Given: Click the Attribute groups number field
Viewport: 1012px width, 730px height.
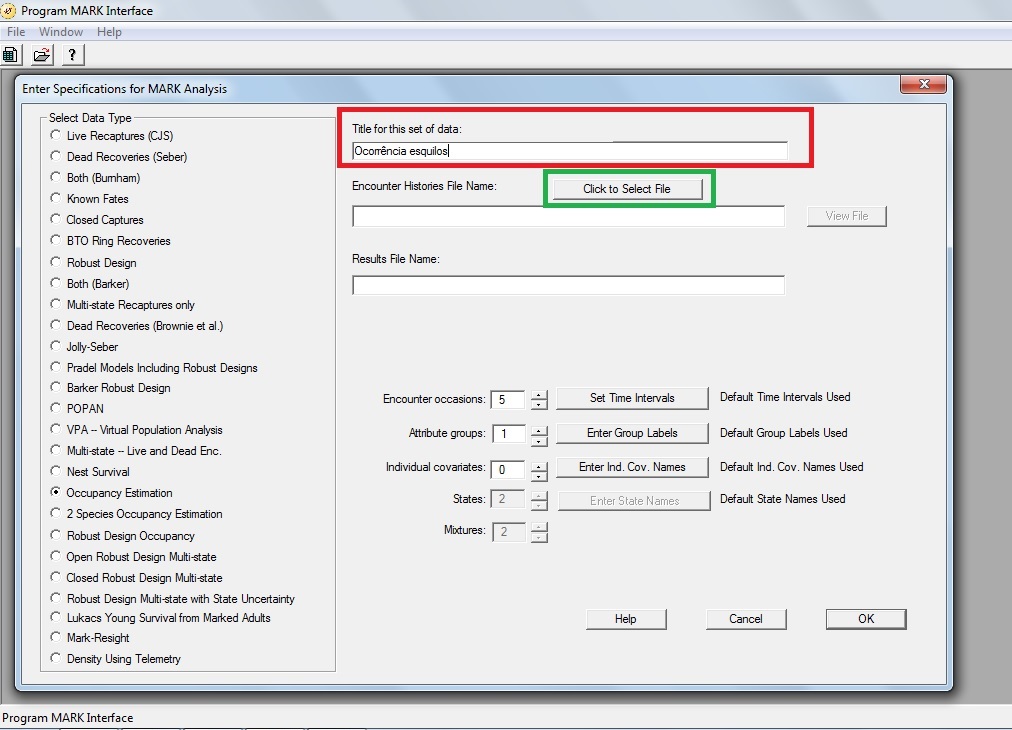Looking at the screenshot, I should point(508,433).
